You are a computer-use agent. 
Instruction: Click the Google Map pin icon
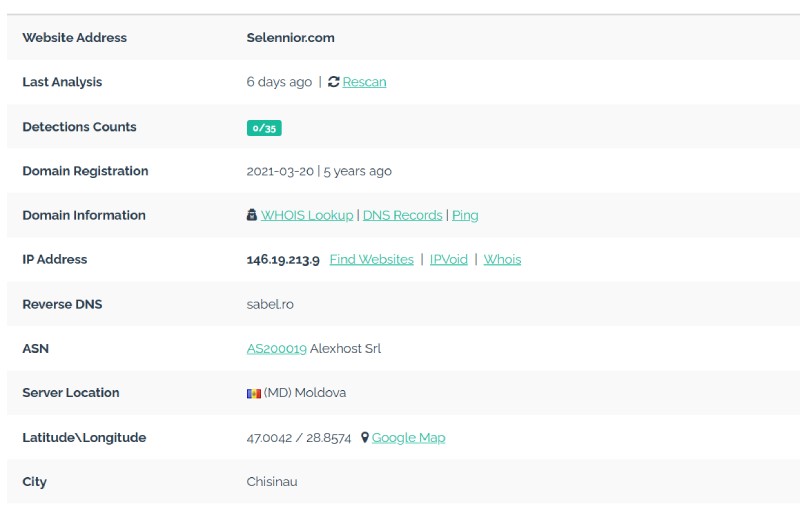(x=365, y=437)
